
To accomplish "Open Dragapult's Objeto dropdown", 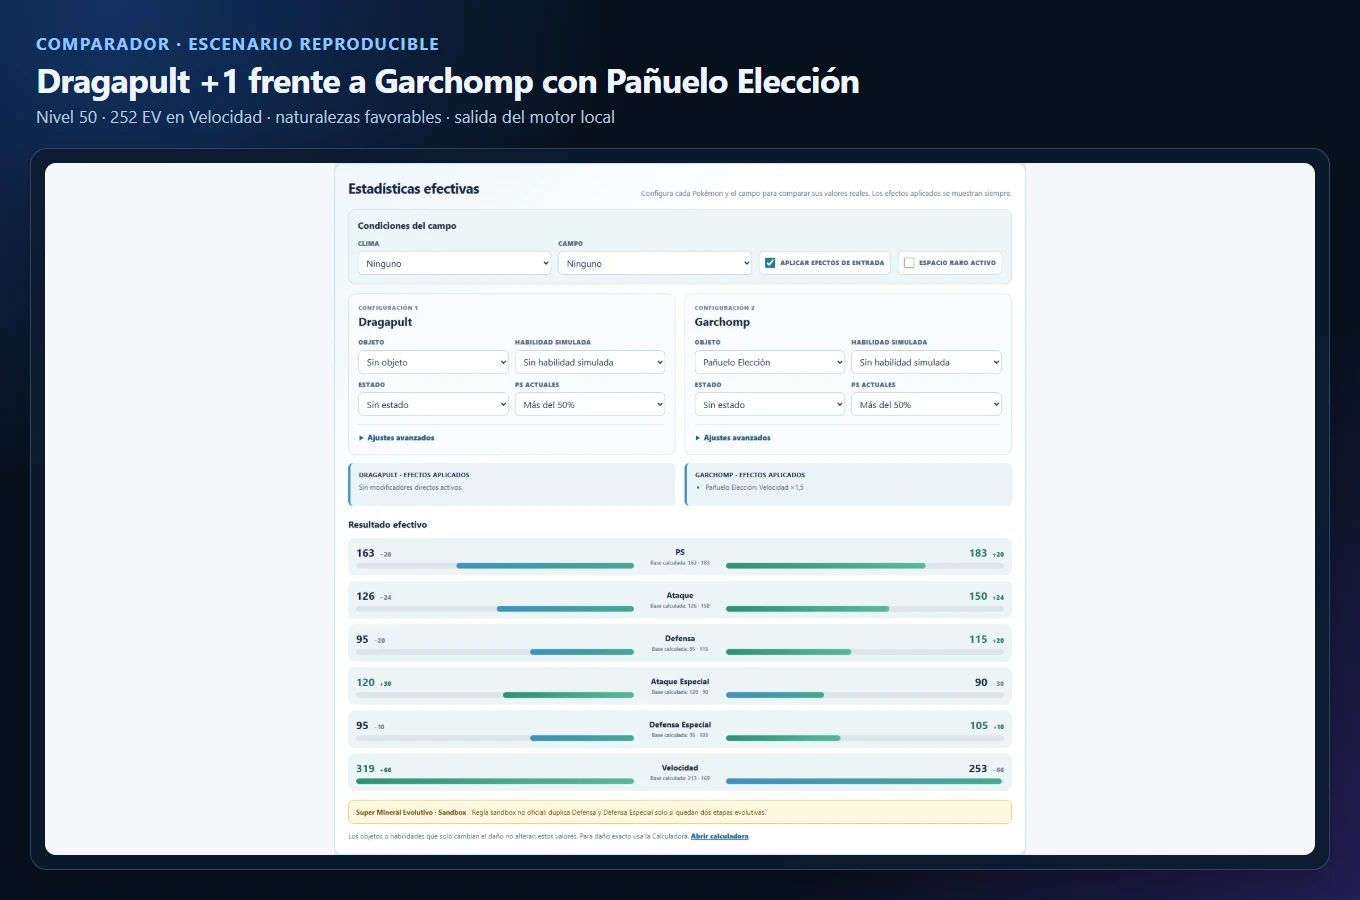I will click(x=433, y=362).
